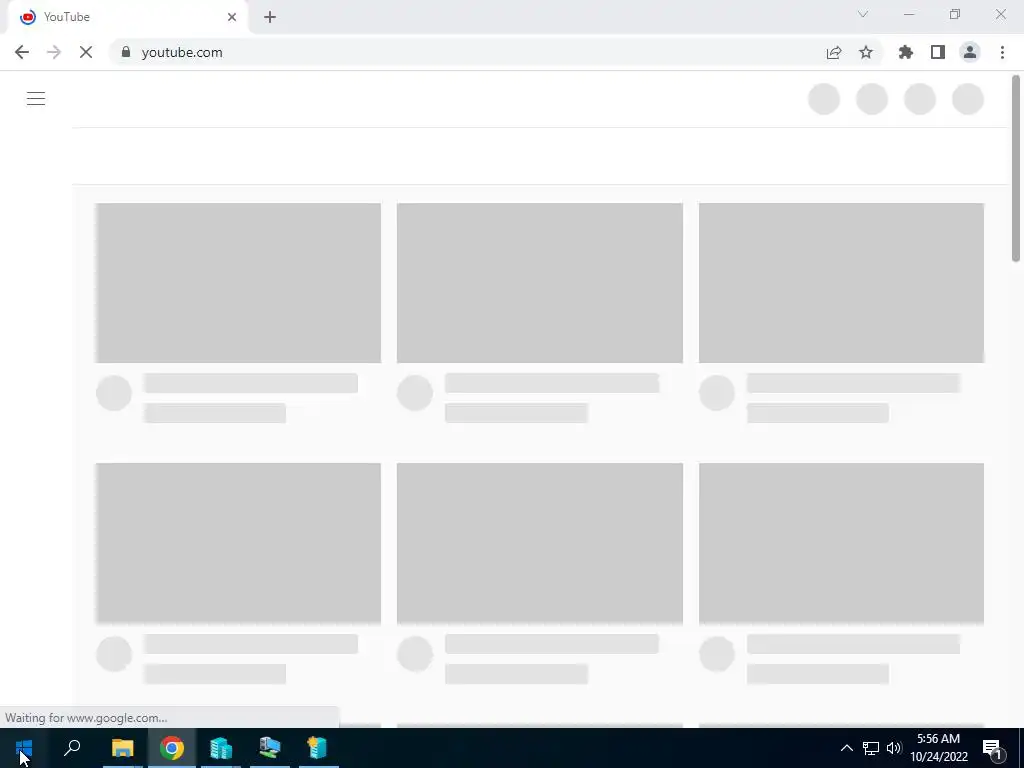Click the padlock site information icon
The image size is (1024, 768).
126,52
